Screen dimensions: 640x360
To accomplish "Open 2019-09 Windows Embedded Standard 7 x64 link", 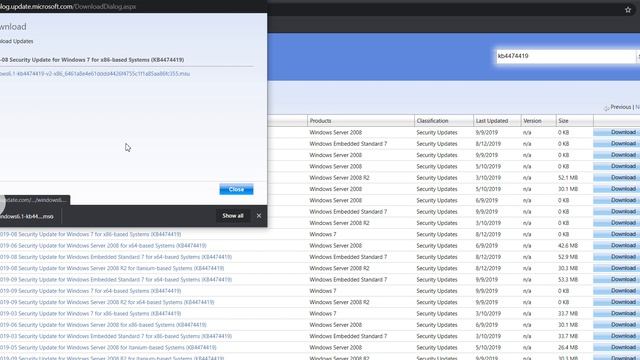I will pos(116,280).
